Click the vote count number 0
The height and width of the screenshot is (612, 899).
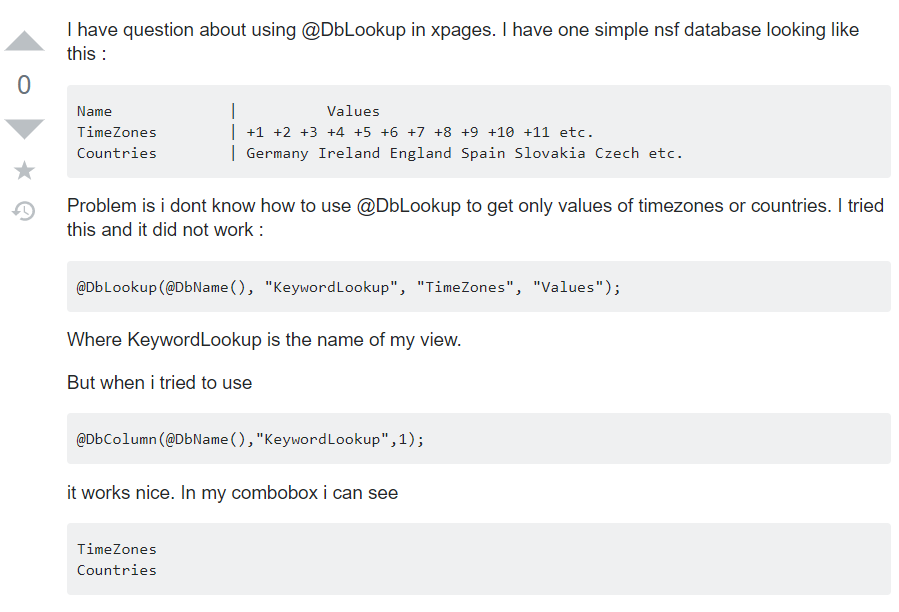[x=24, y=85]
